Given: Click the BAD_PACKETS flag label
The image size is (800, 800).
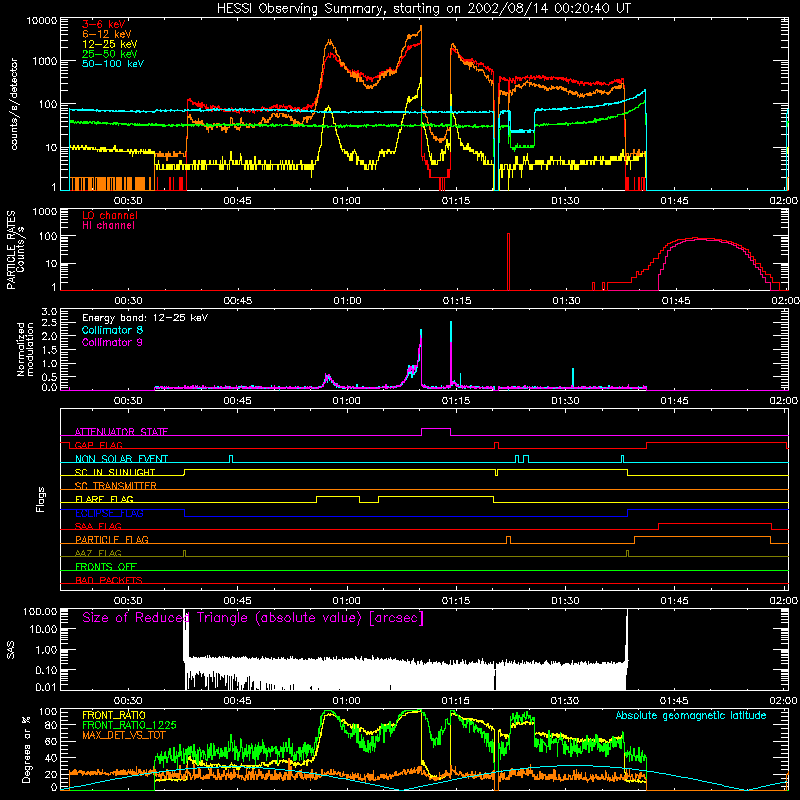Looking at the screenshot, I should coord(109,580).
